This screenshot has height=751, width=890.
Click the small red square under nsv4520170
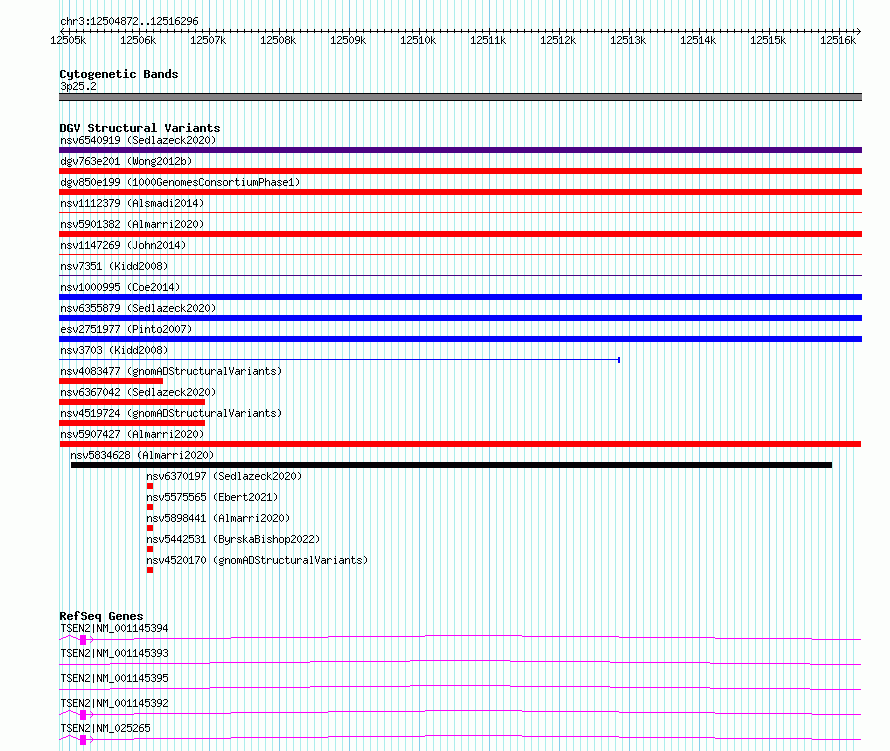coord(150,570)
